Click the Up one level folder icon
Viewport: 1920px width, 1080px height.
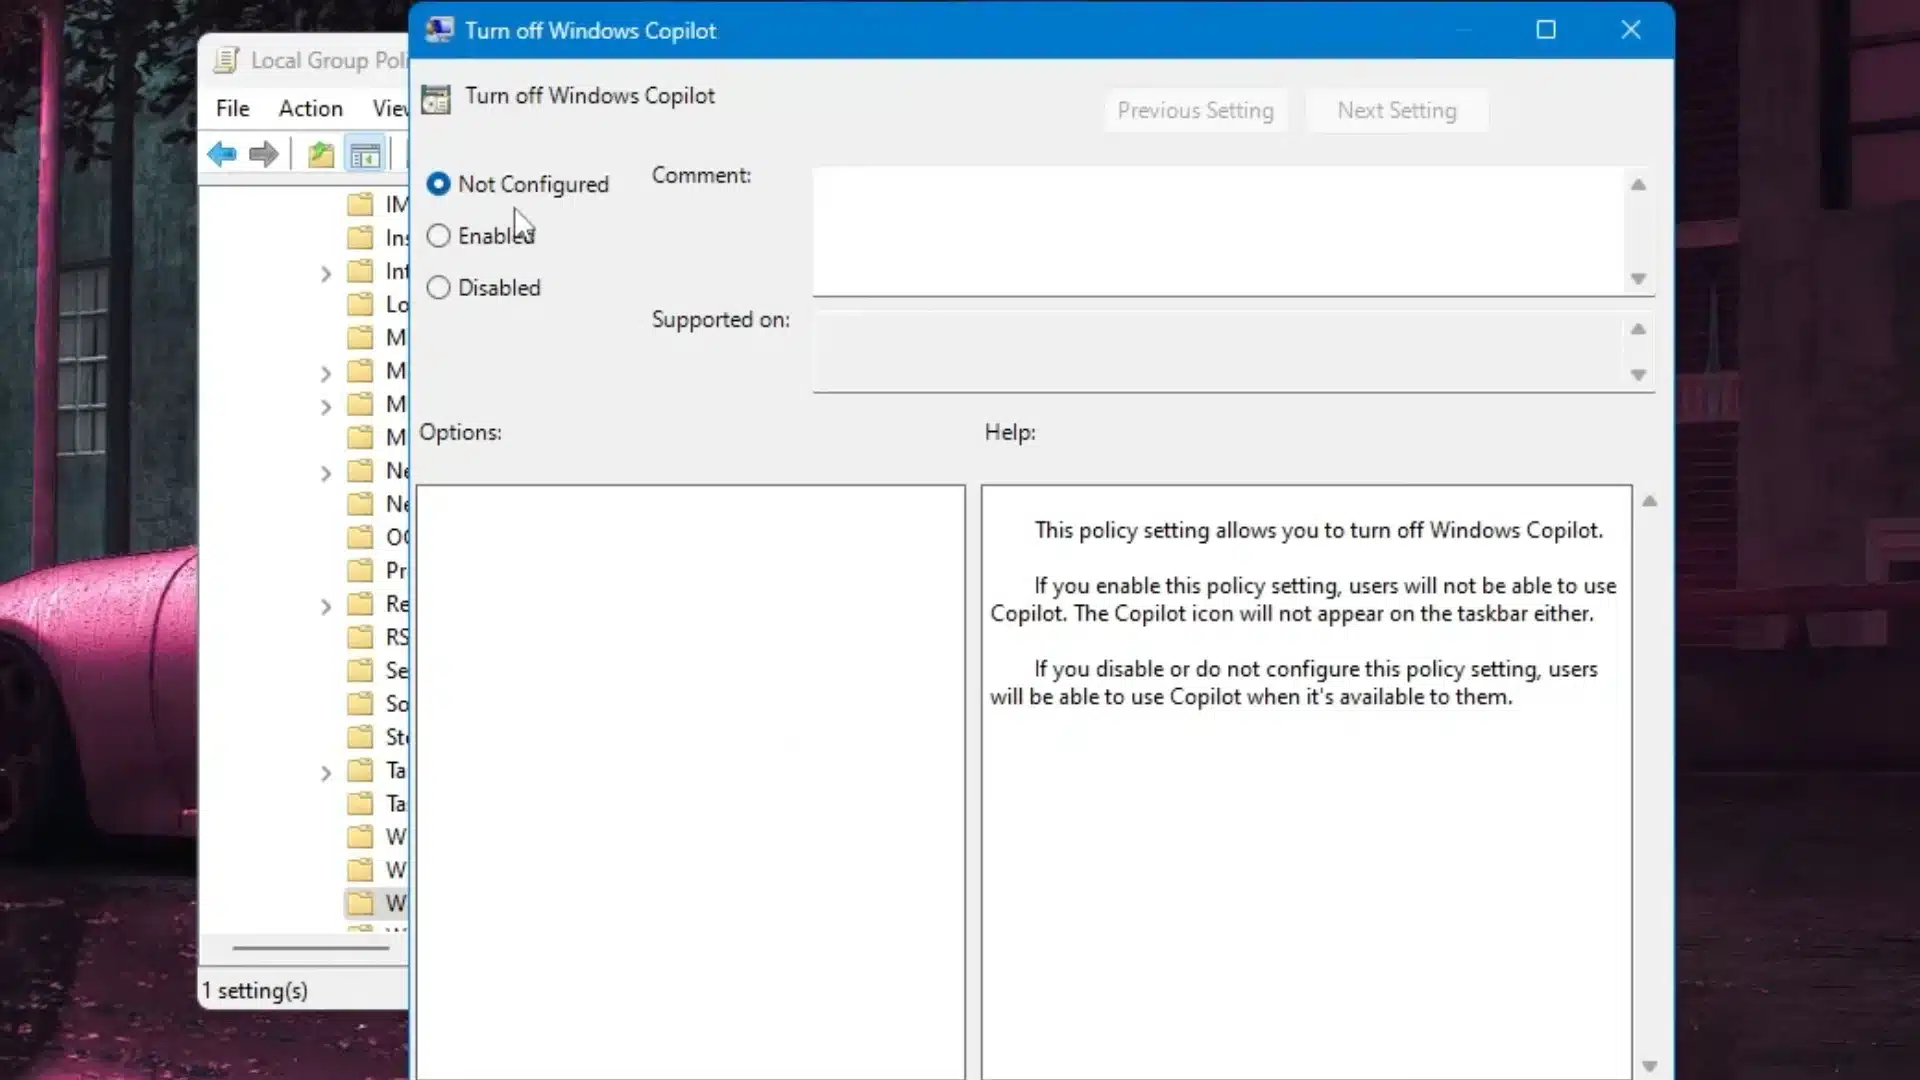(x=320, y=154)
